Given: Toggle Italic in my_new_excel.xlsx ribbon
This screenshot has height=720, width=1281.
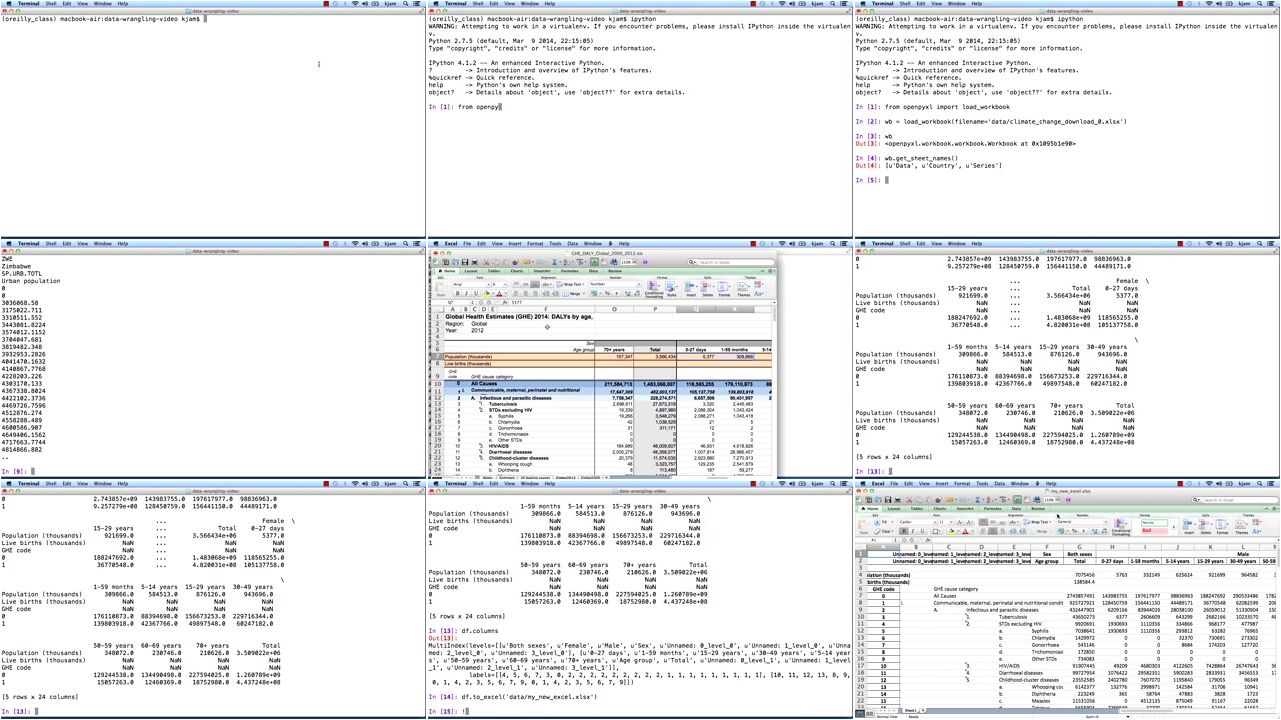Looking at the screenshot, I should [913, 531].
